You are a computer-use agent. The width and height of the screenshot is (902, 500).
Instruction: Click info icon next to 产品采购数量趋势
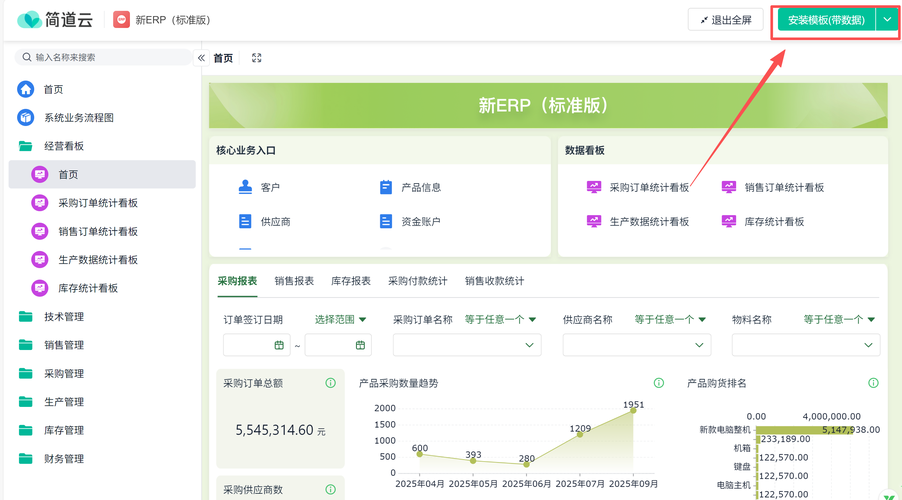click(659, 383)
